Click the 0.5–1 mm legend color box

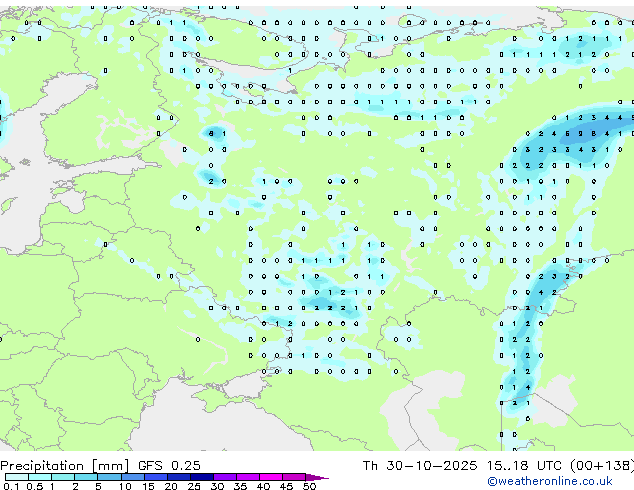(40, 477)
